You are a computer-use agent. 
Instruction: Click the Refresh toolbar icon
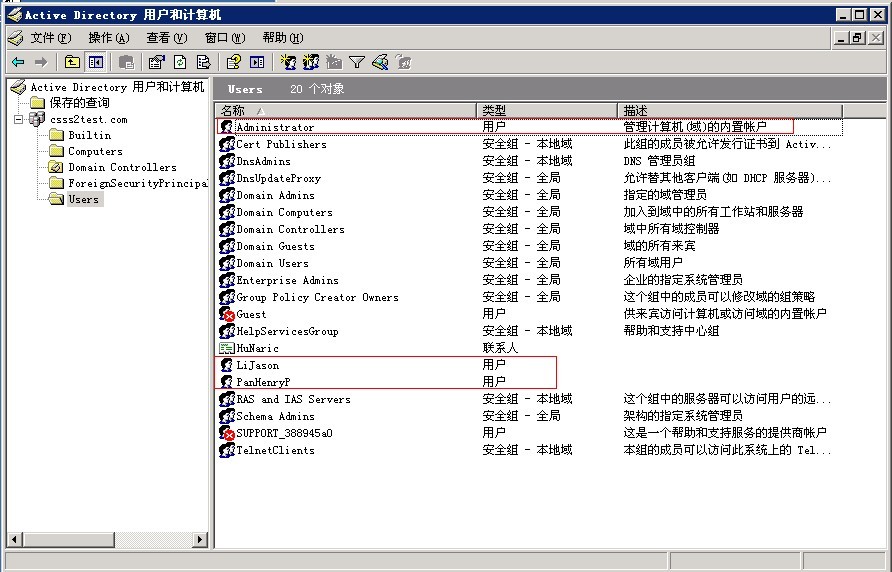click(180, 62)
